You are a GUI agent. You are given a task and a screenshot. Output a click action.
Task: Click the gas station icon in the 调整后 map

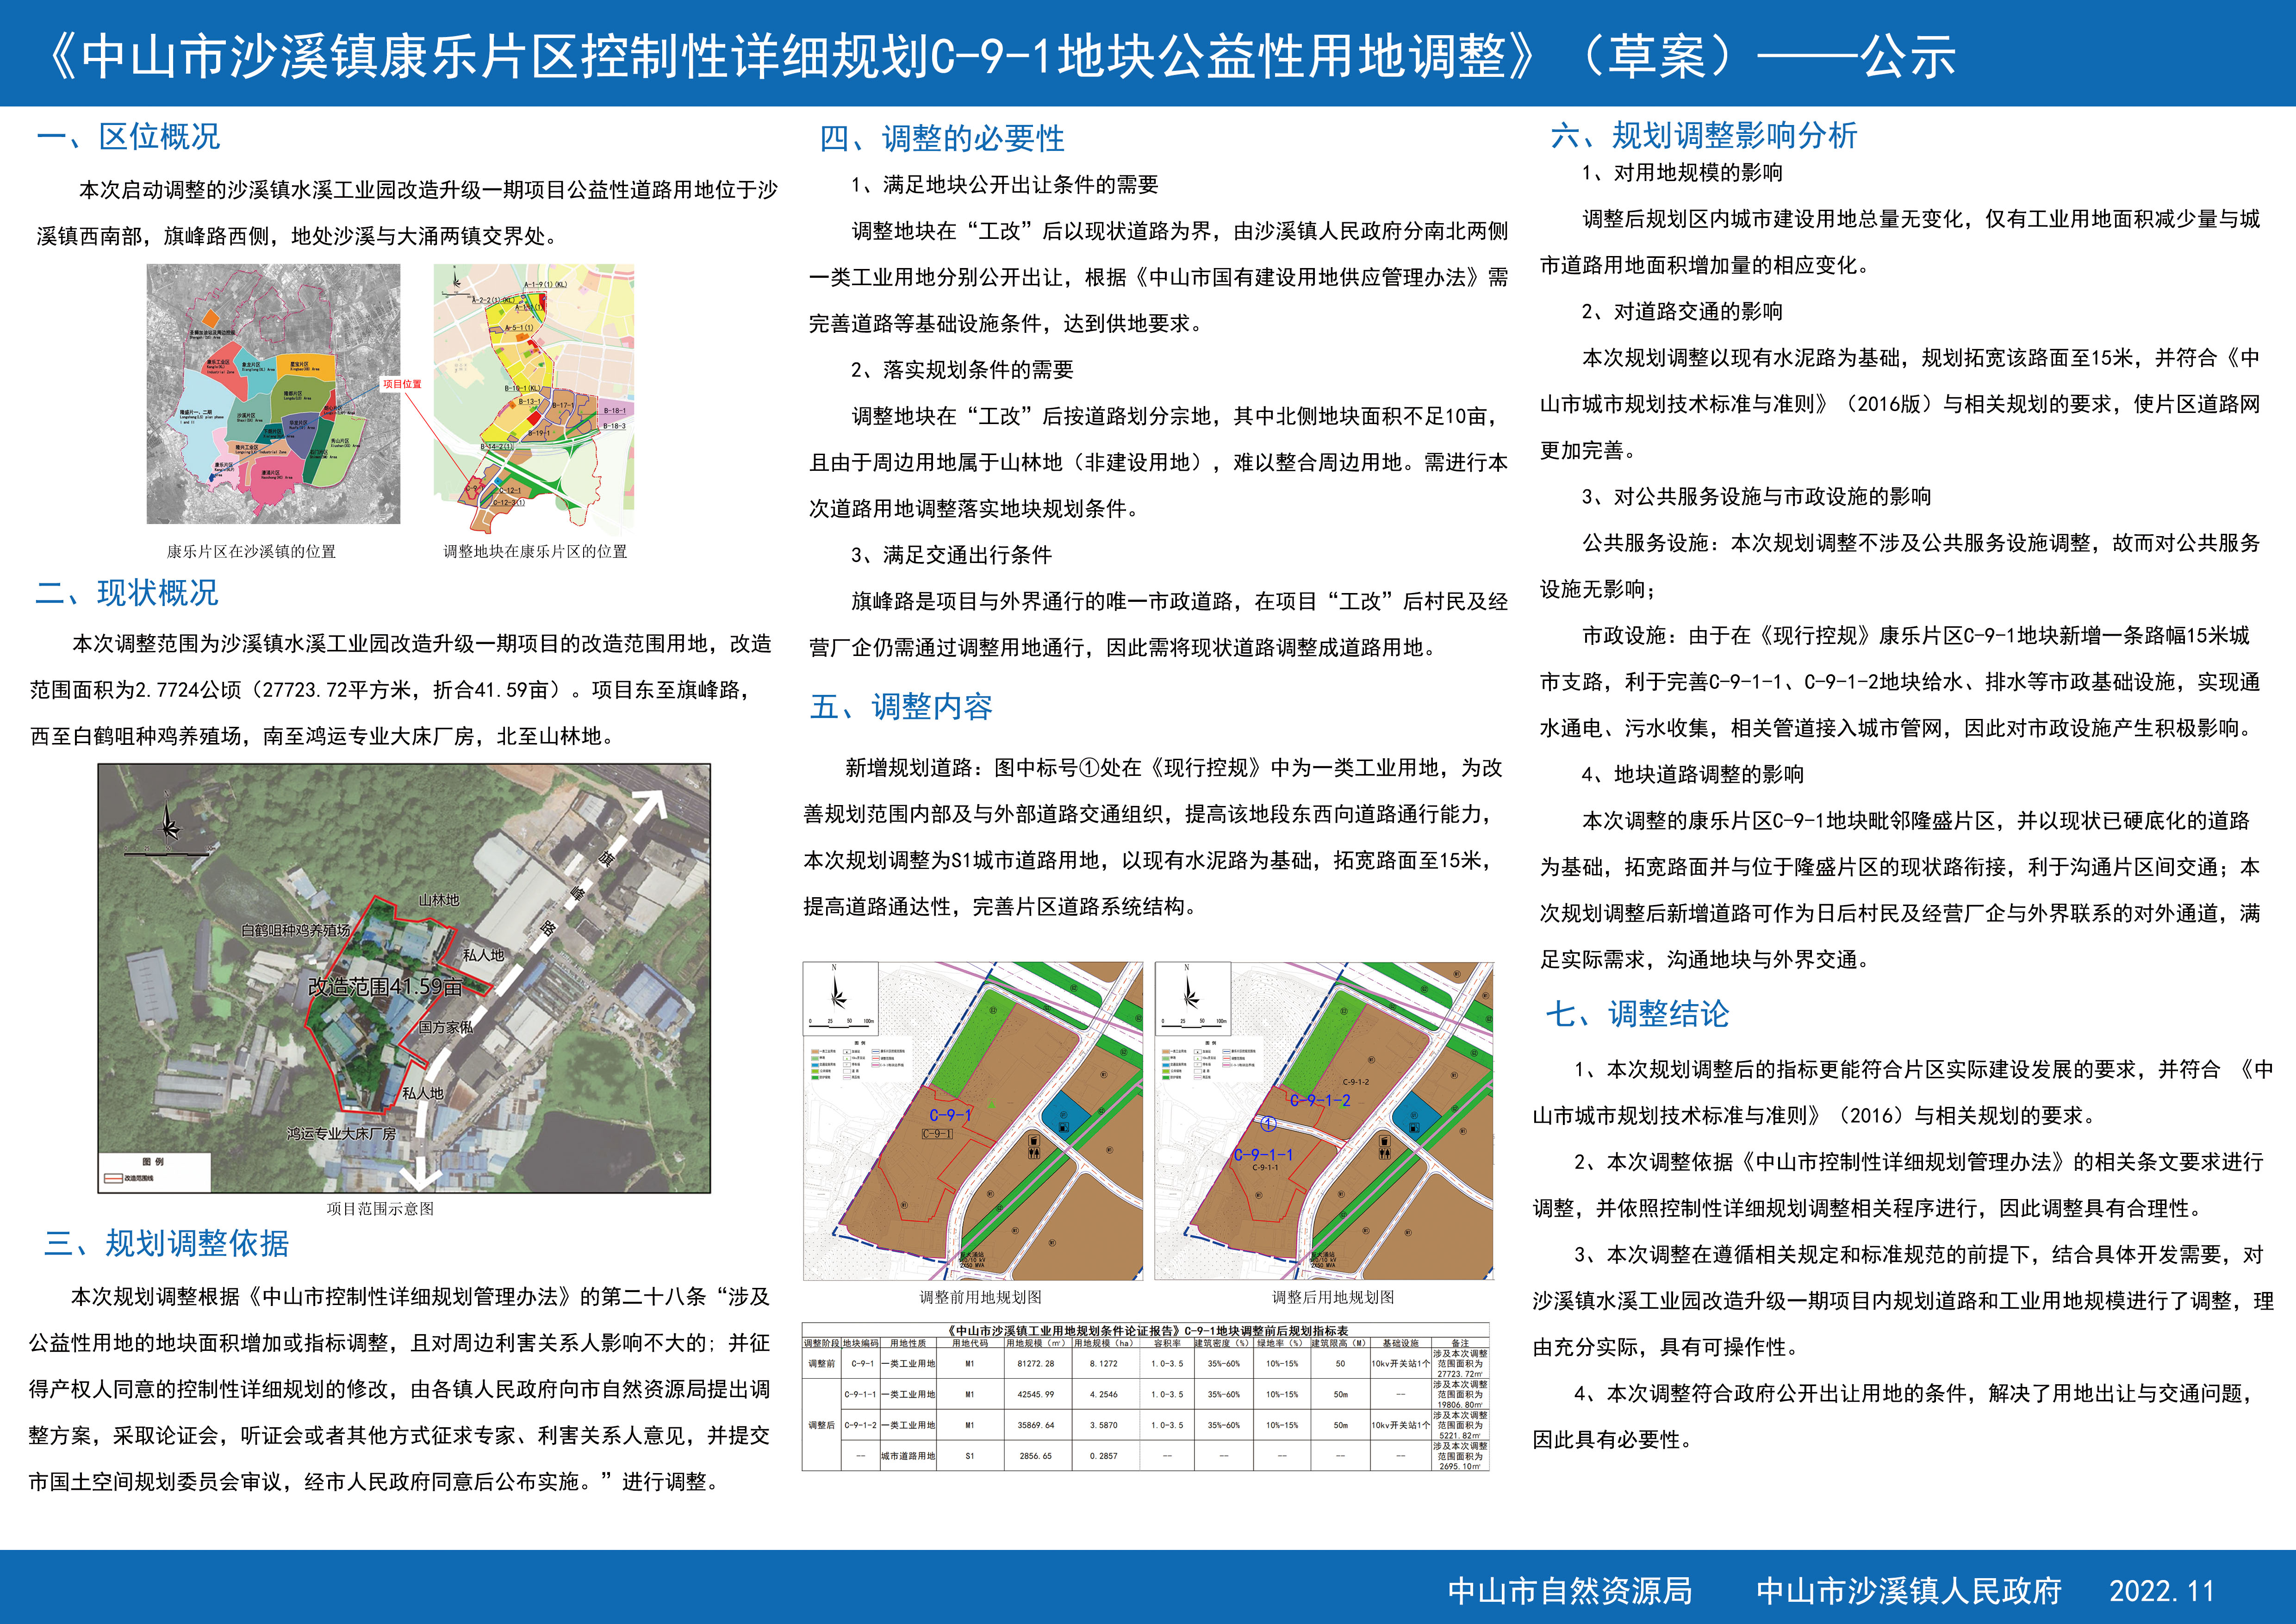pyautogui.click(x=1414, y=1128)
